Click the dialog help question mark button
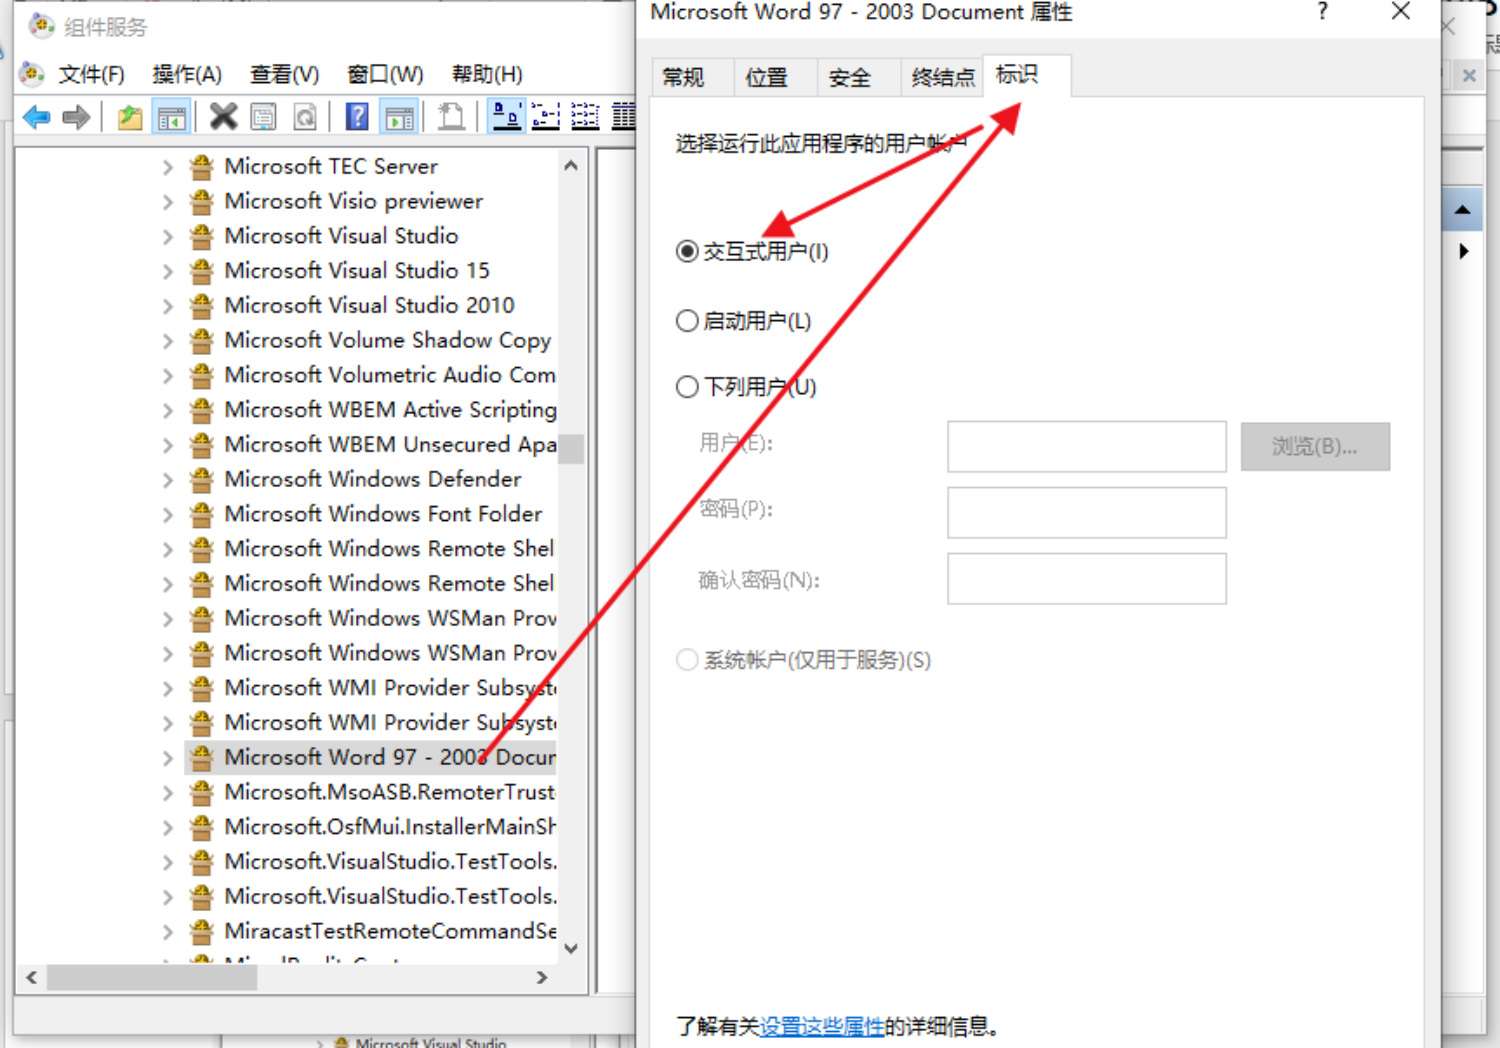Image resolution: width=1500 pixels, height=1048 pixels. point(1323,12)
